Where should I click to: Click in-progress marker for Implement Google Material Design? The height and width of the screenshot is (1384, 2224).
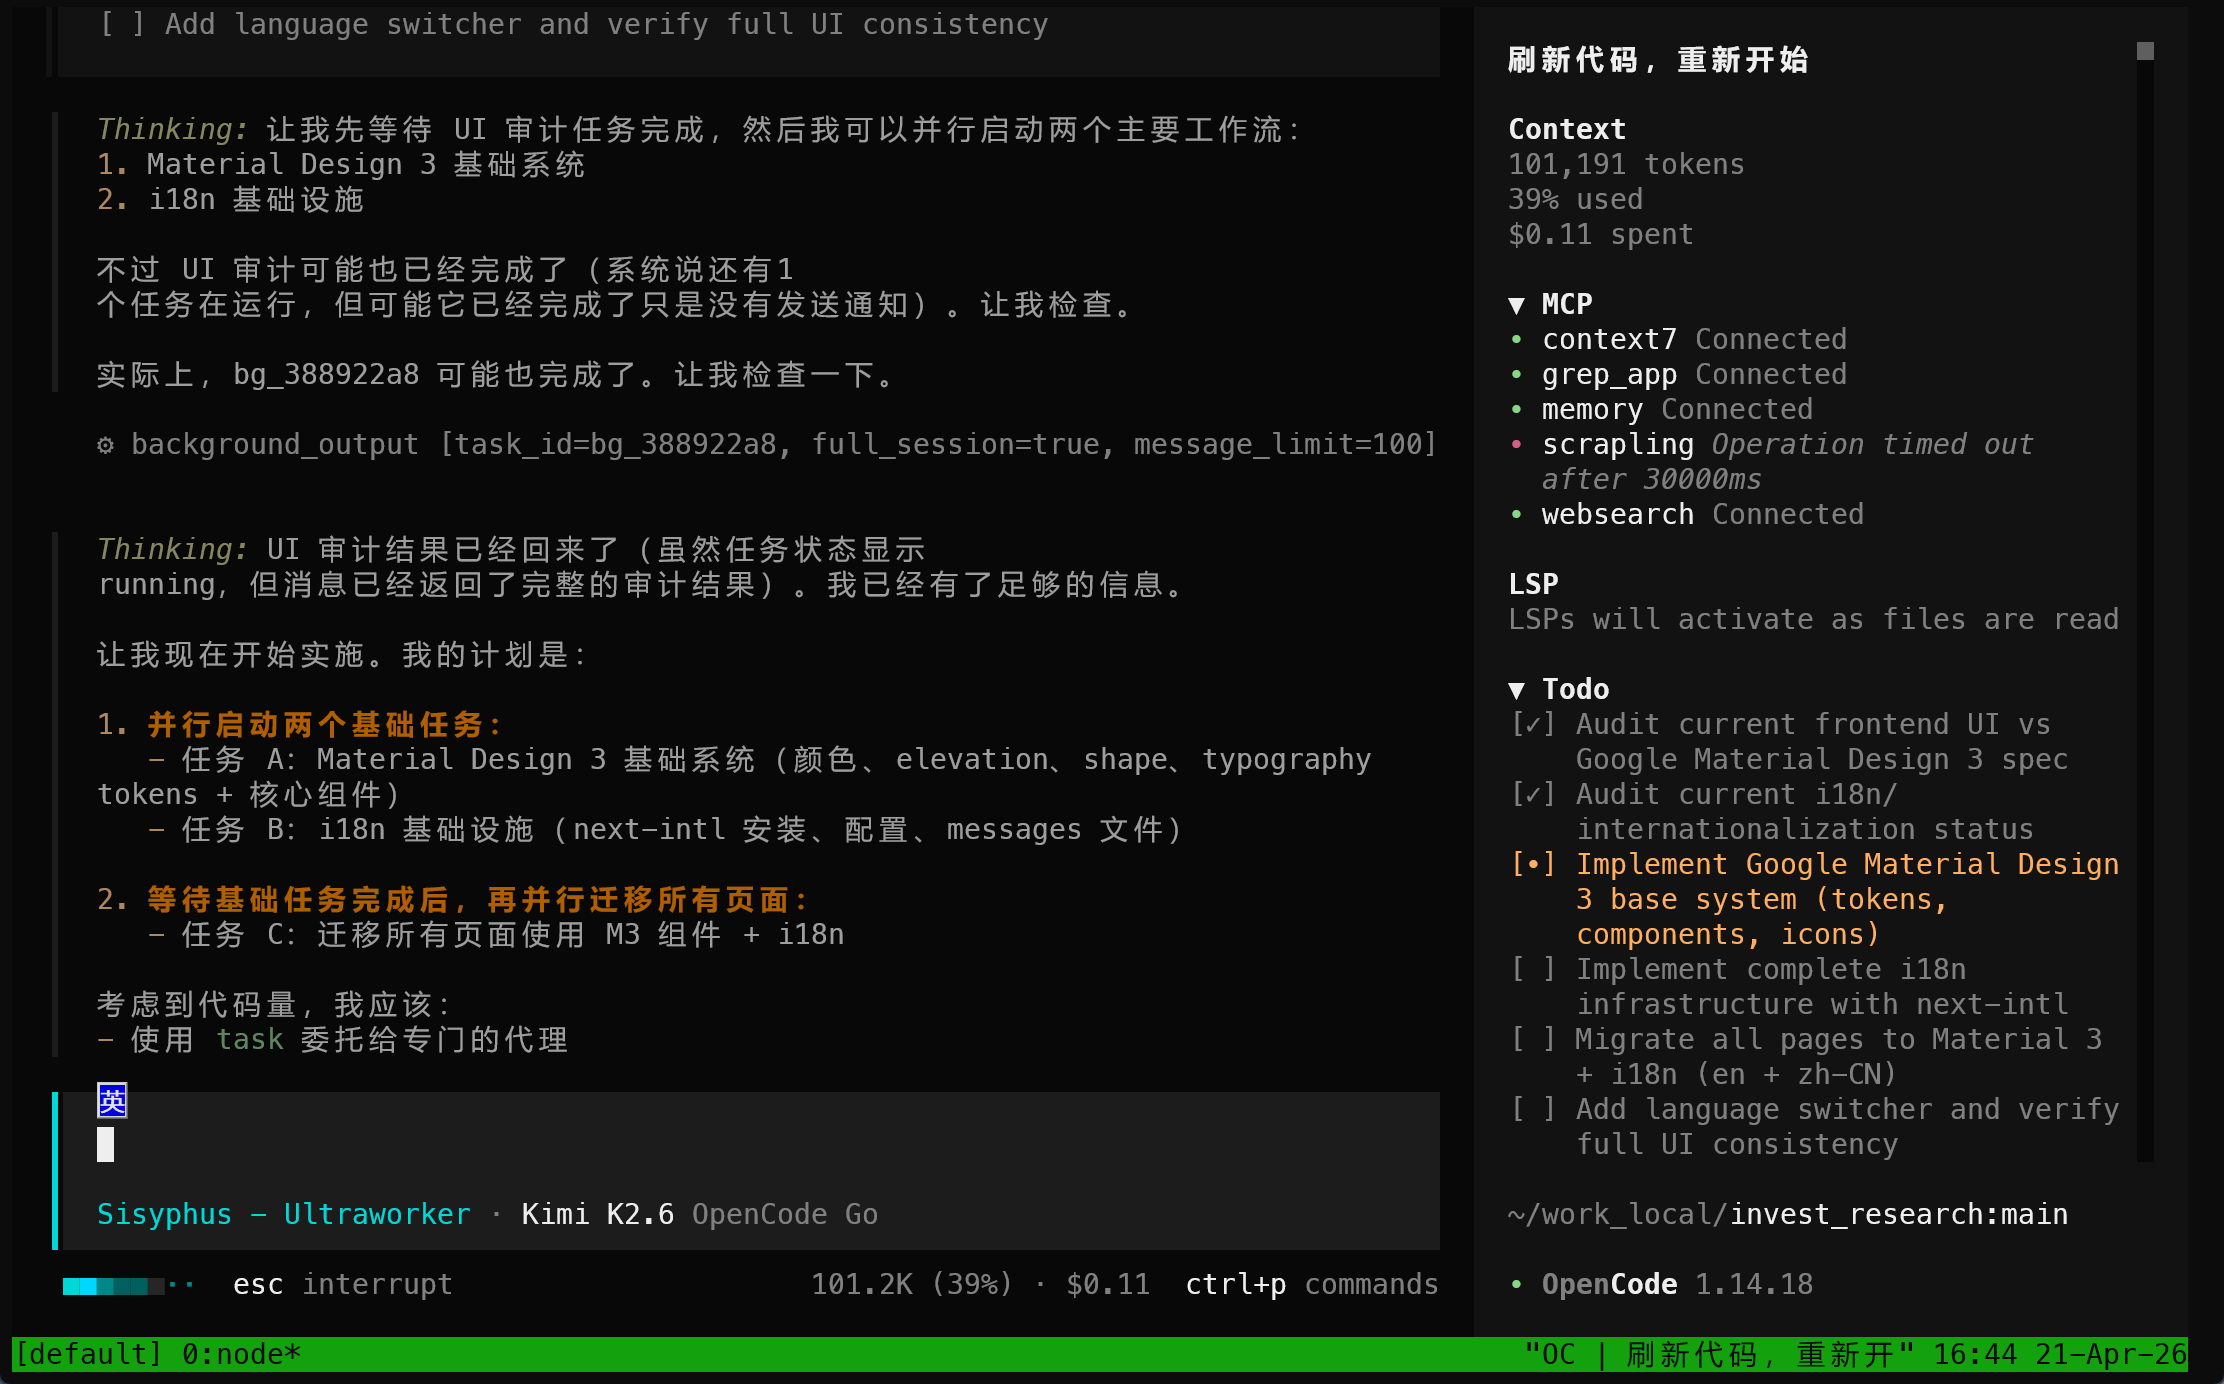1533,864
